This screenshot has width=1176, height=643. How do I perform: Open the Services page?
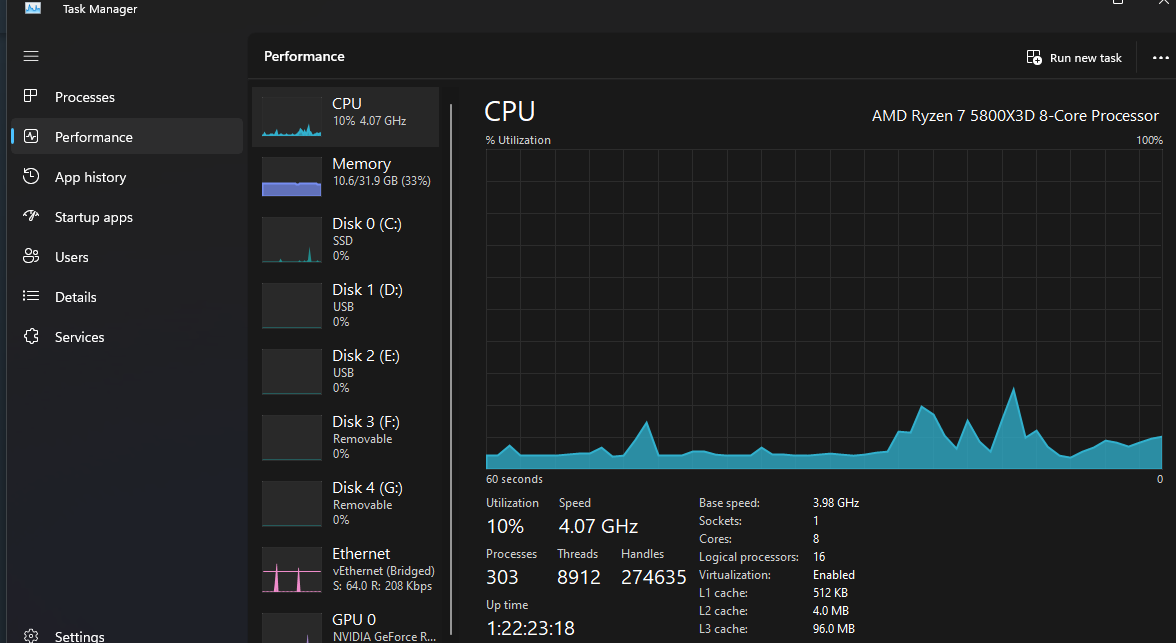click(127, 337)
